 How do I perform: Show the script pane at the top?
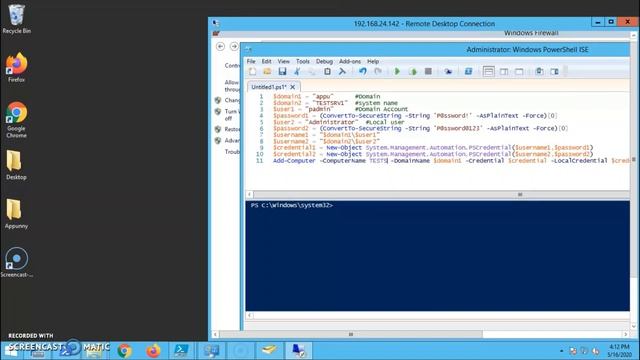coord(489,71)
